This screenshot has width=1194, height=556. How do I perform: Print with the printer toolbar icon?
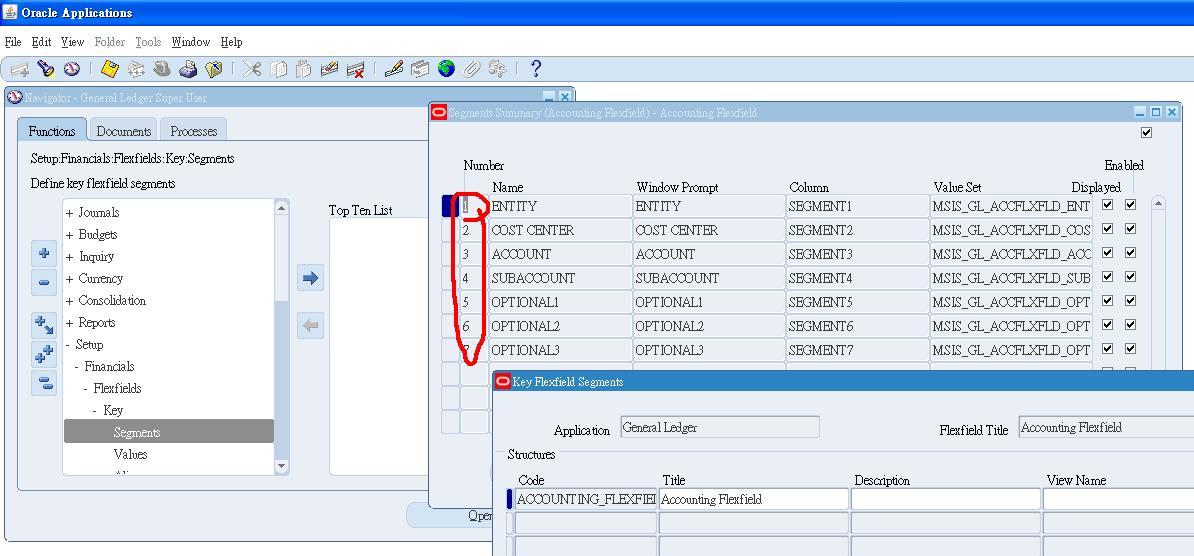coord(187,69)
